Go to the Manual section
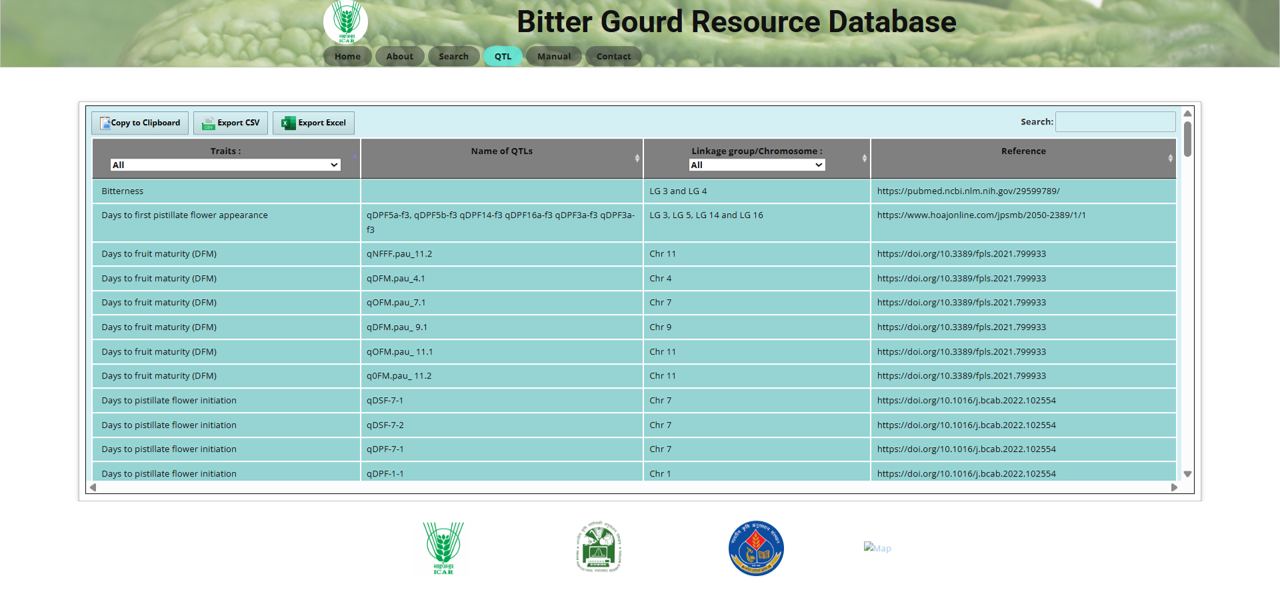 (554, 56)
